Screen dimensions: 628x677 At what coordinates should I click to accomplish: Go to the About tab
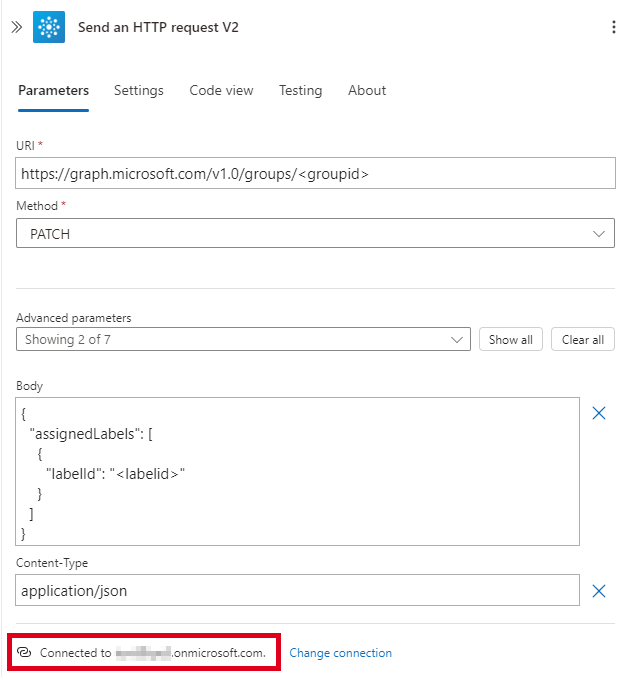367,90
